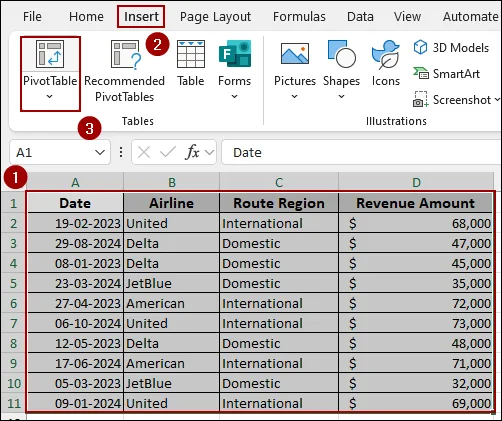Open the Pictures insert option
This screenshot has width=502, height=421.
point(295,71)
